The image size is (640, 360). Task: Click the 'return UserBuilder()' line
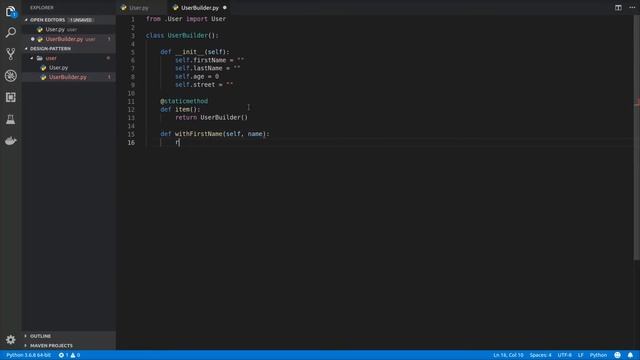click(211, 118)
